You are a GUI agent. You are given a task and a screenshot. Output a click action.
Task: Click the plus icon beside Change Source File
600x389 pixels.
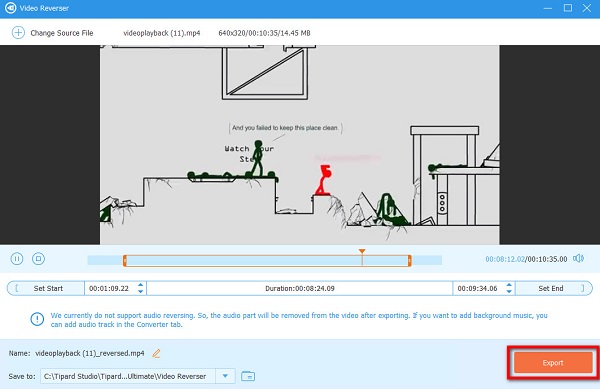pyautogui.click(x=18, y=33)
